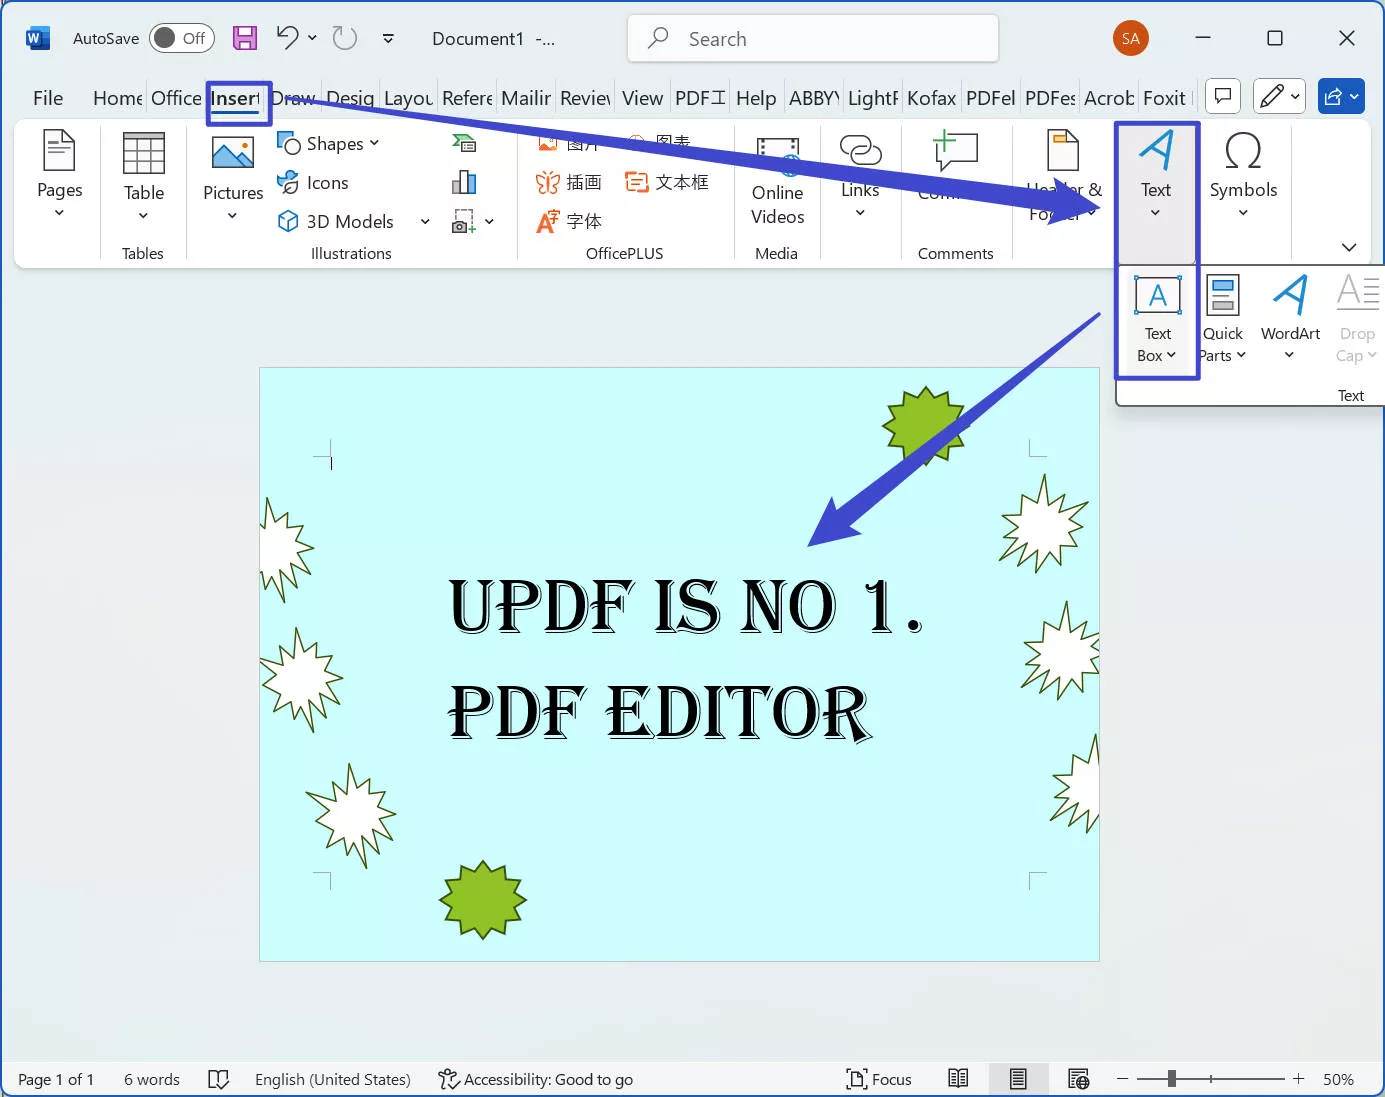Screen dimensions: 1385x1097
Task: Expand the Pictures dropdown
Action: [x=232, y=215]
